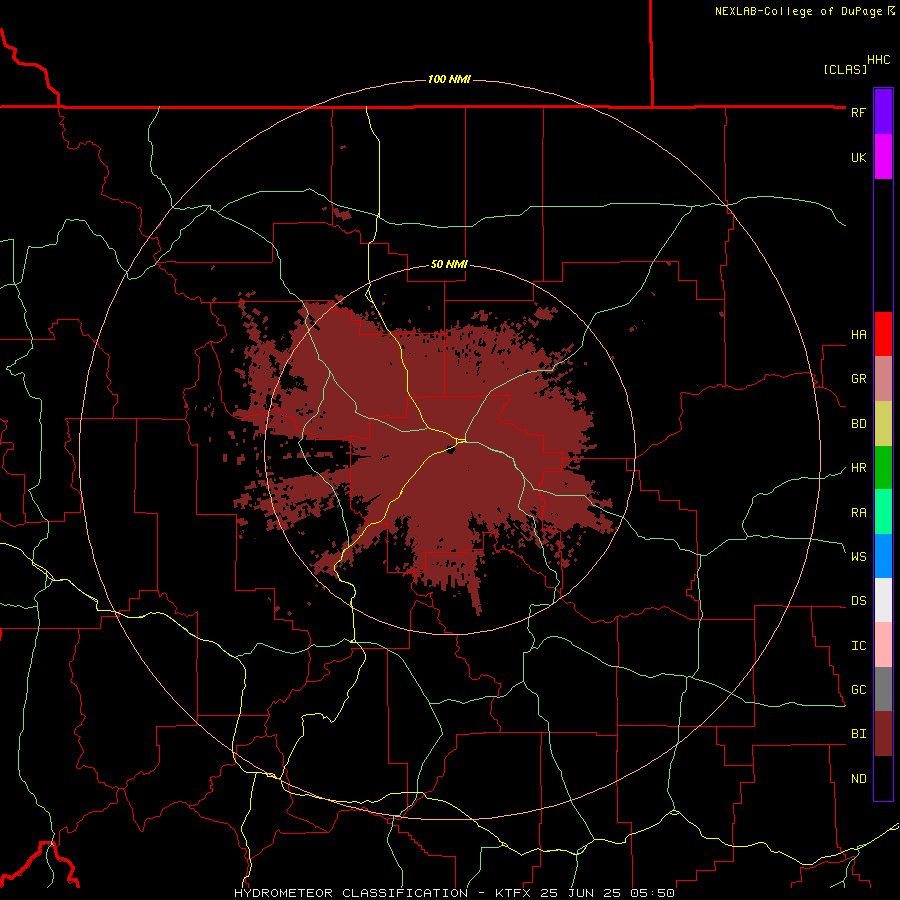900x900 pixels.
Task: Click the BI dark red legend swatch
Action: 883,734
